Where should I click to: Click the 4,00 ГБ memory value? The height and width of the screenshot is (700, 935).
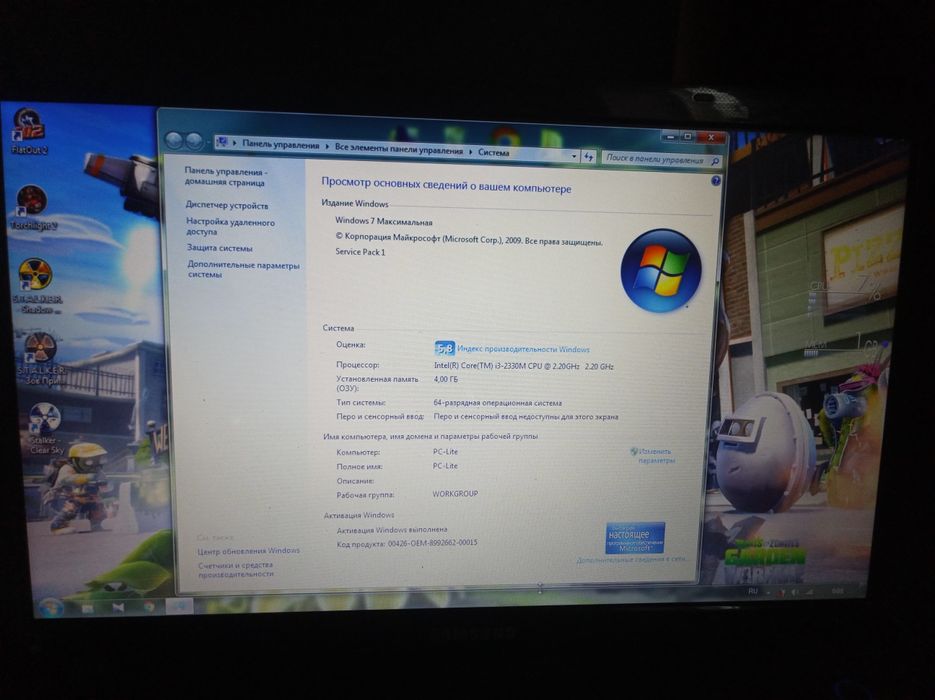(445, 379)
